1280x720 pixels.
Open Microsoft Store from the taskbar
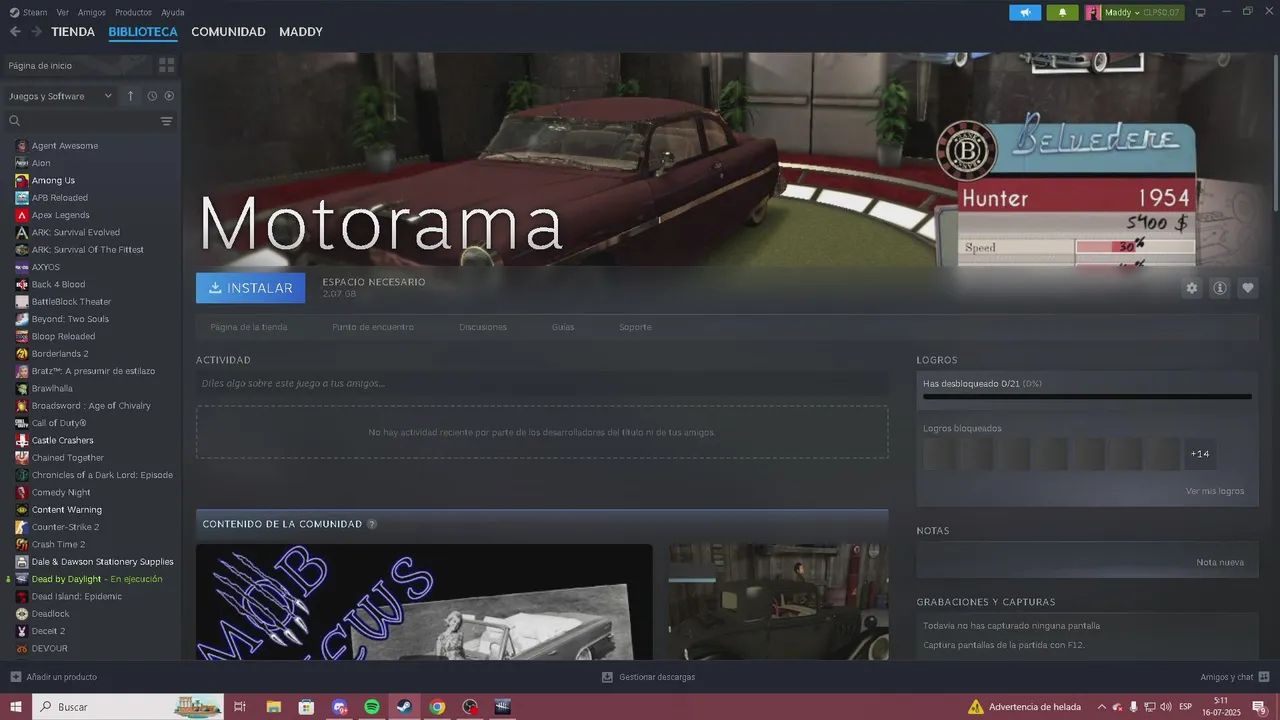(x=306, y=707)
